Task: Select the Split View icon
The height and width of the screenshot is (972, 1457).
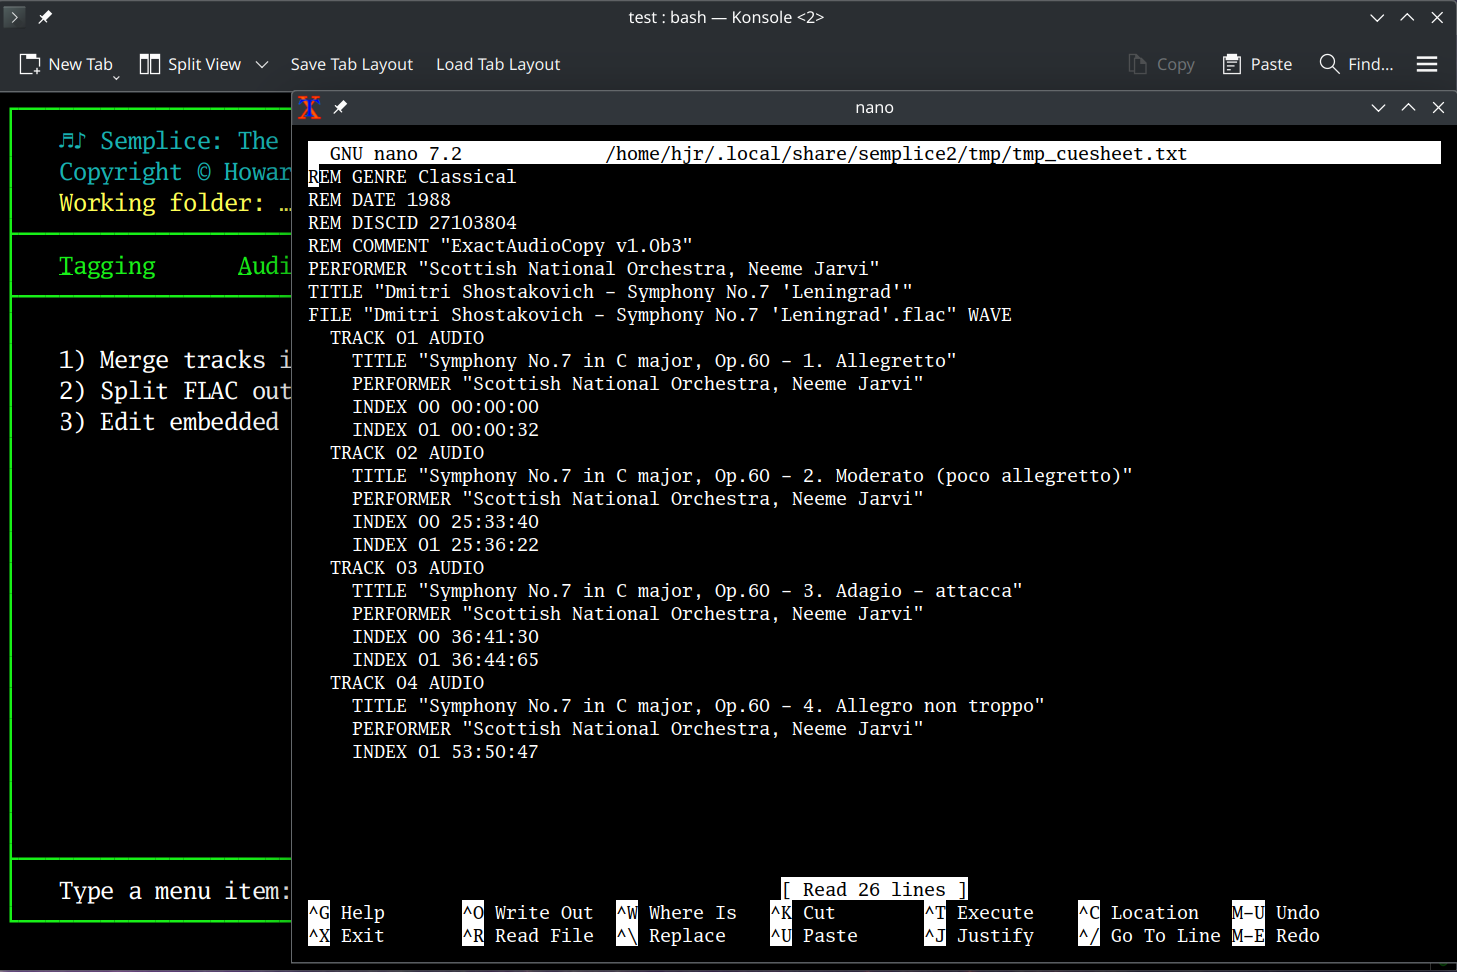Action: pos(149,63)
